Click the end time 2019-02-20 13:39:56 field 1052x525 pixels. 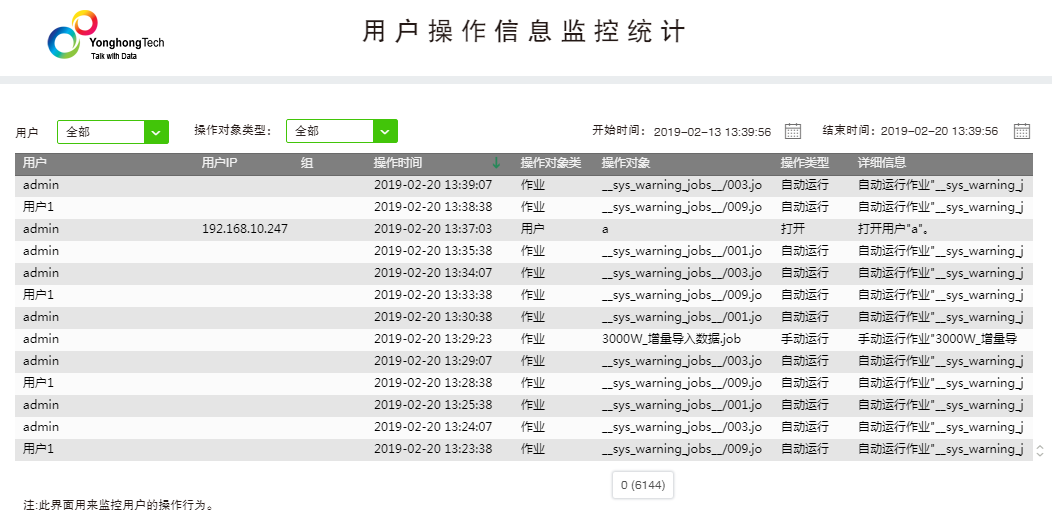[x=939, y=131]
